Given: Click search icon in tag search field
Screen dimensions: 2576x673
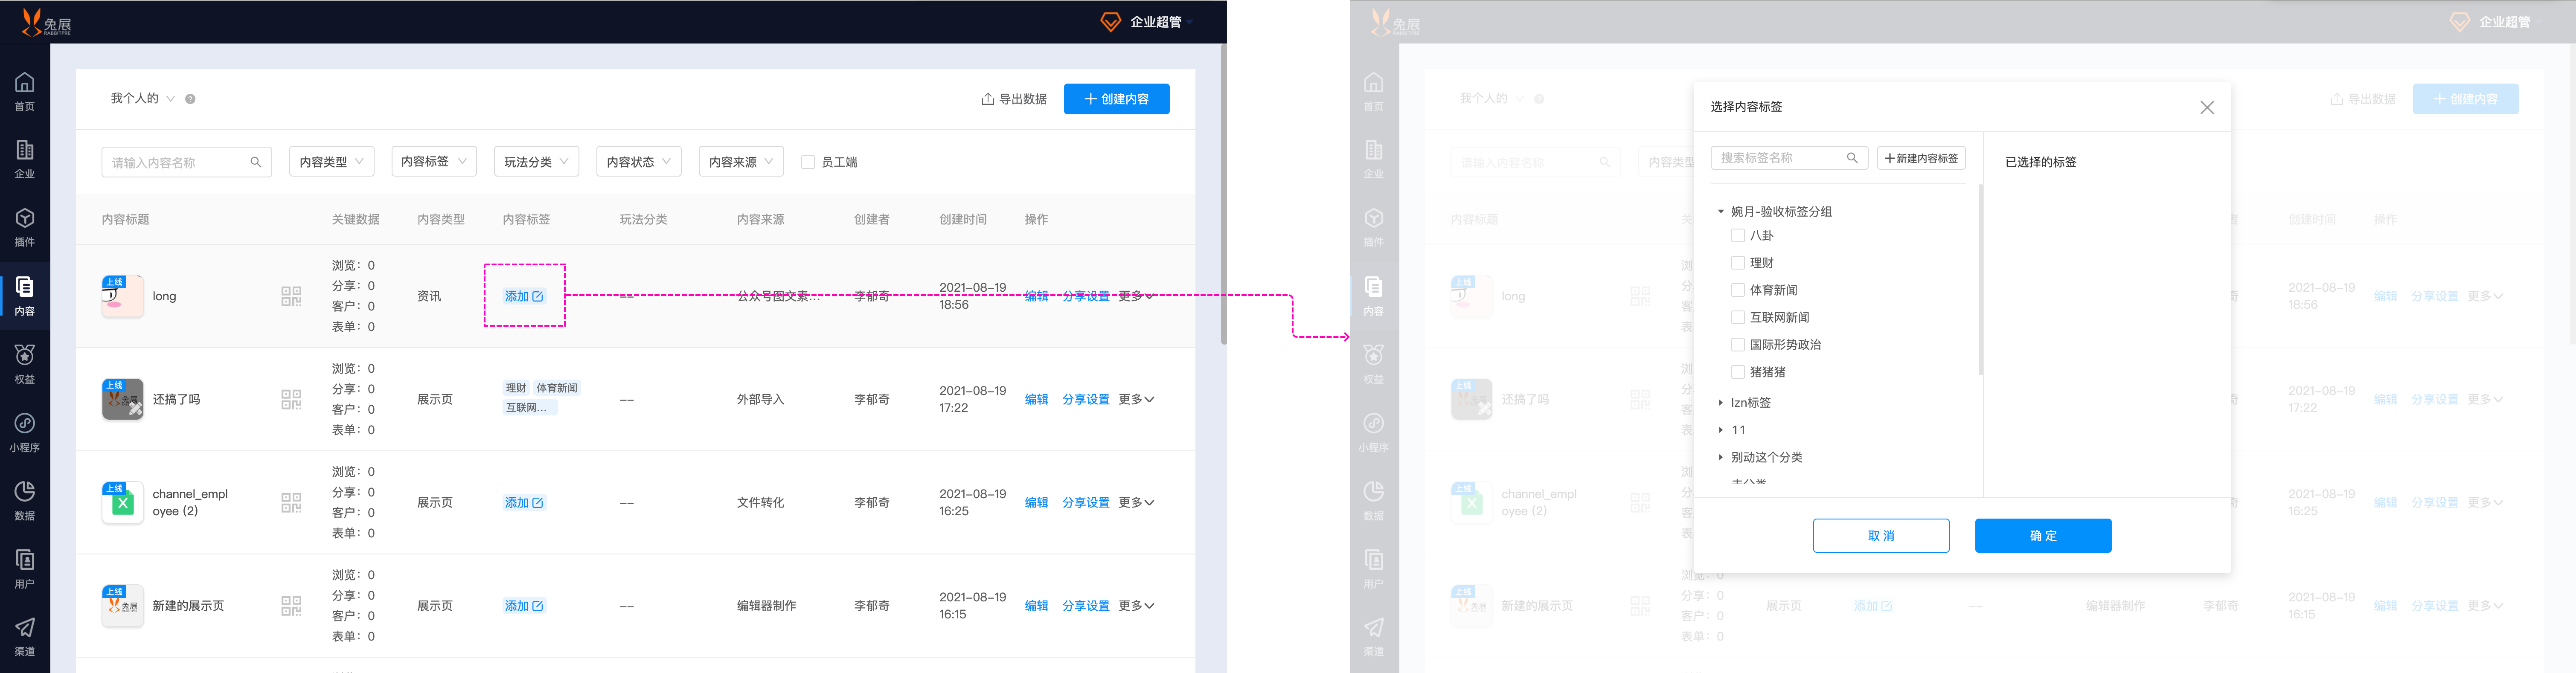Looking at the screenshot, I should tap(1852, 158).
